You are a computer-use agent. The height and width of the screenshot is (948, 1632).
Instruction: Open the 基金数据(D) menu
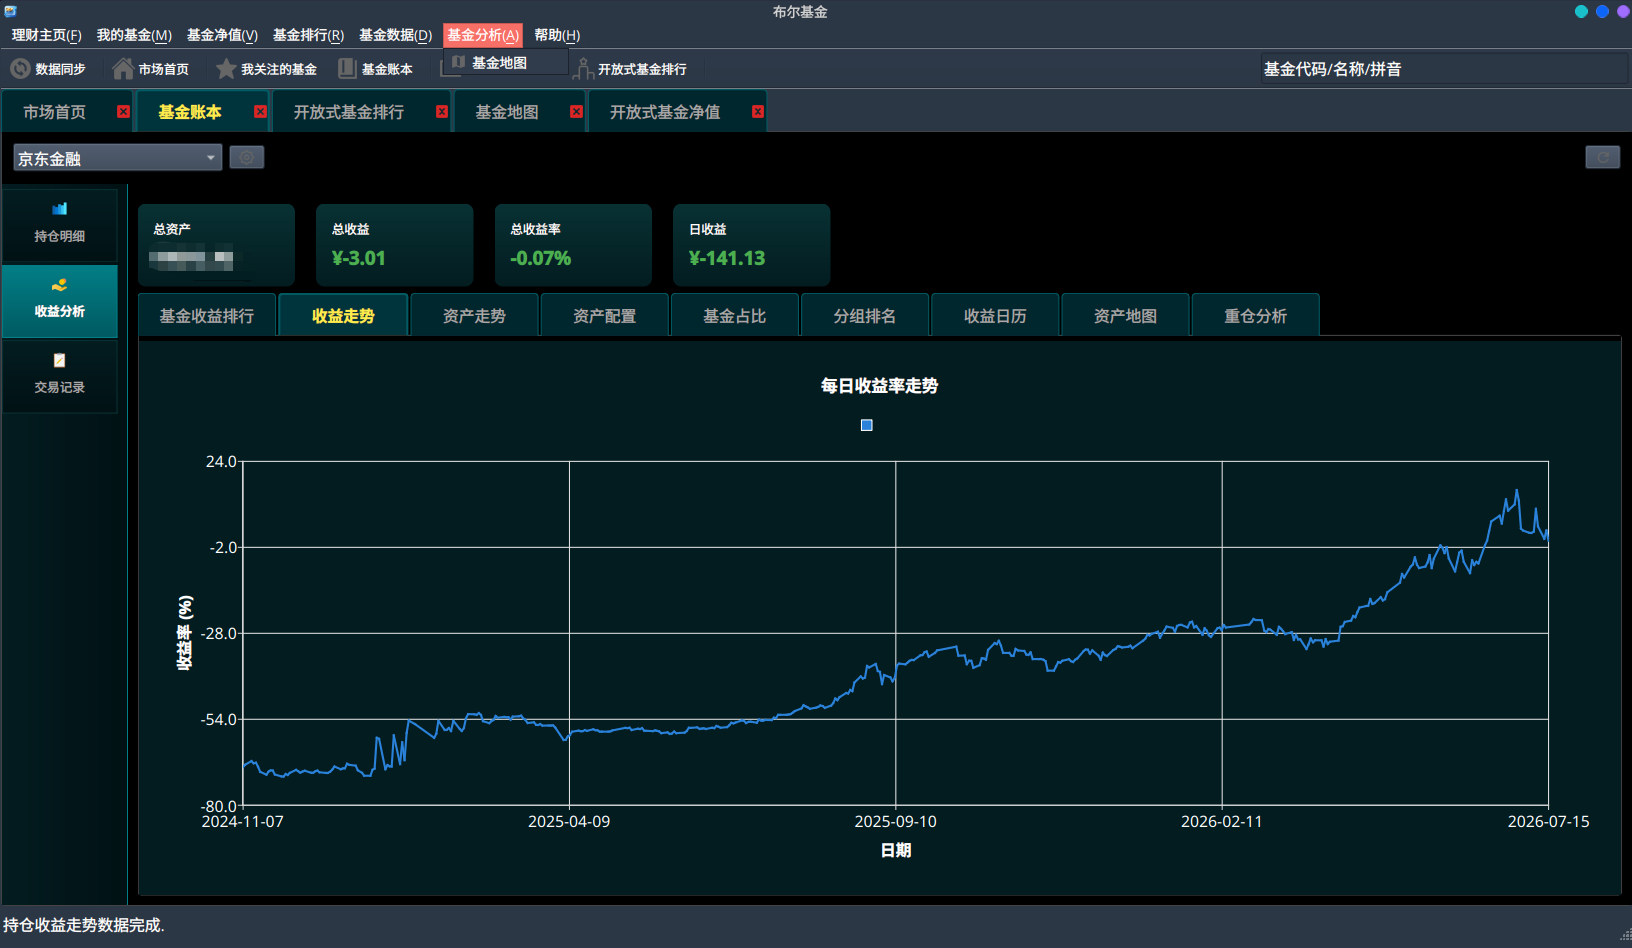(395, 35)
